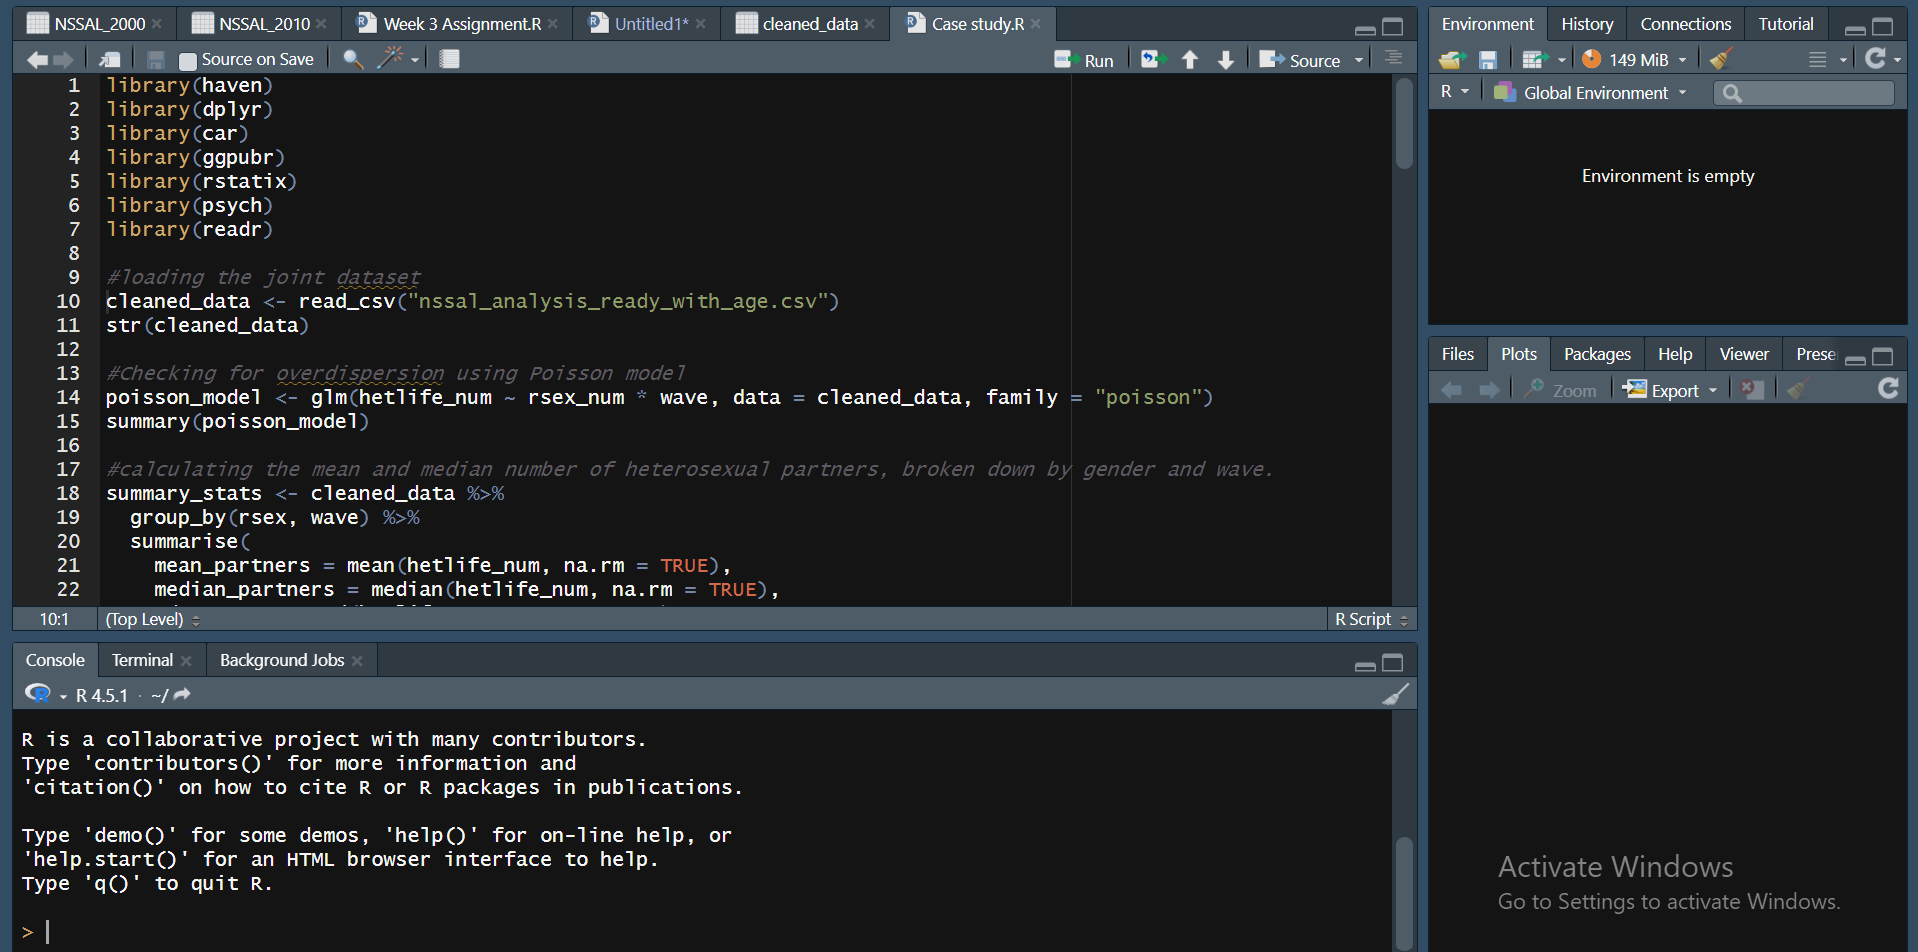
Task: View current working directory arrow in console
Action: (182, 694)
